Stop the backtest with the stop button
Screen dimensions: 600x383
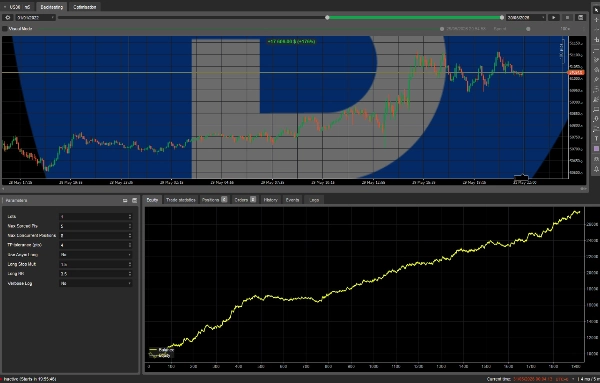pos(567,18)
